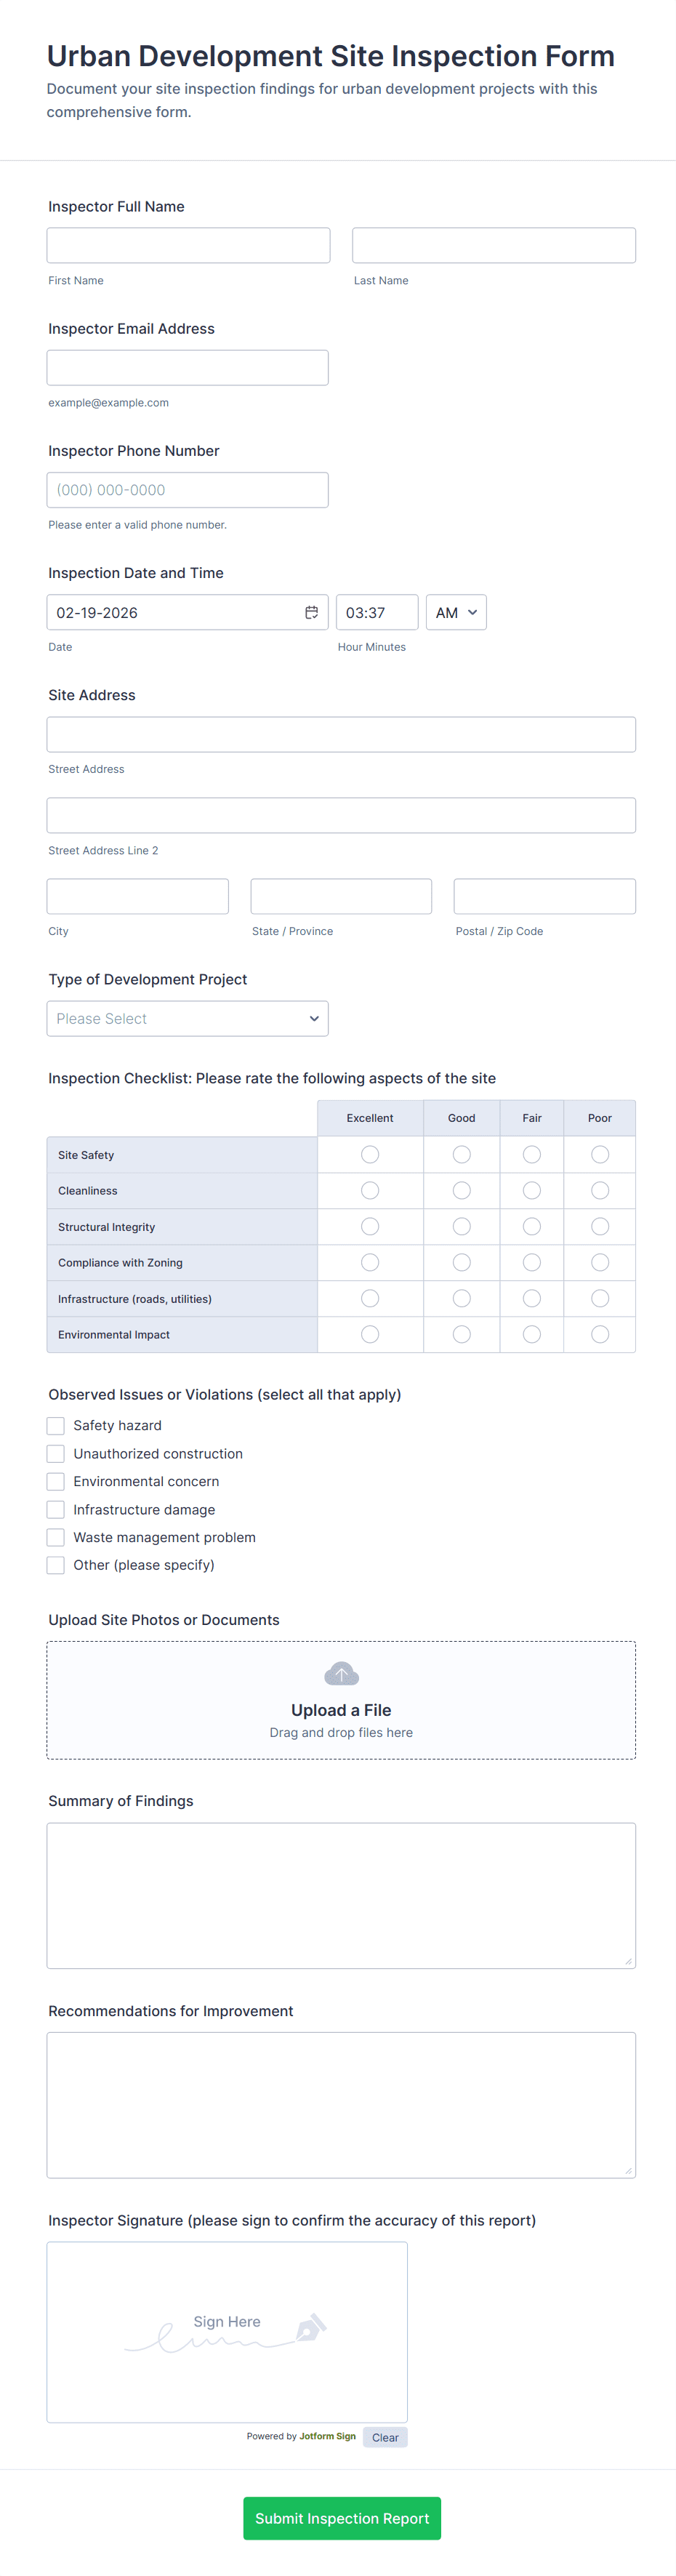This screenshot has height=2576, width=676.
Task: Click Submit Inspection Report button
Action: 342,2518
